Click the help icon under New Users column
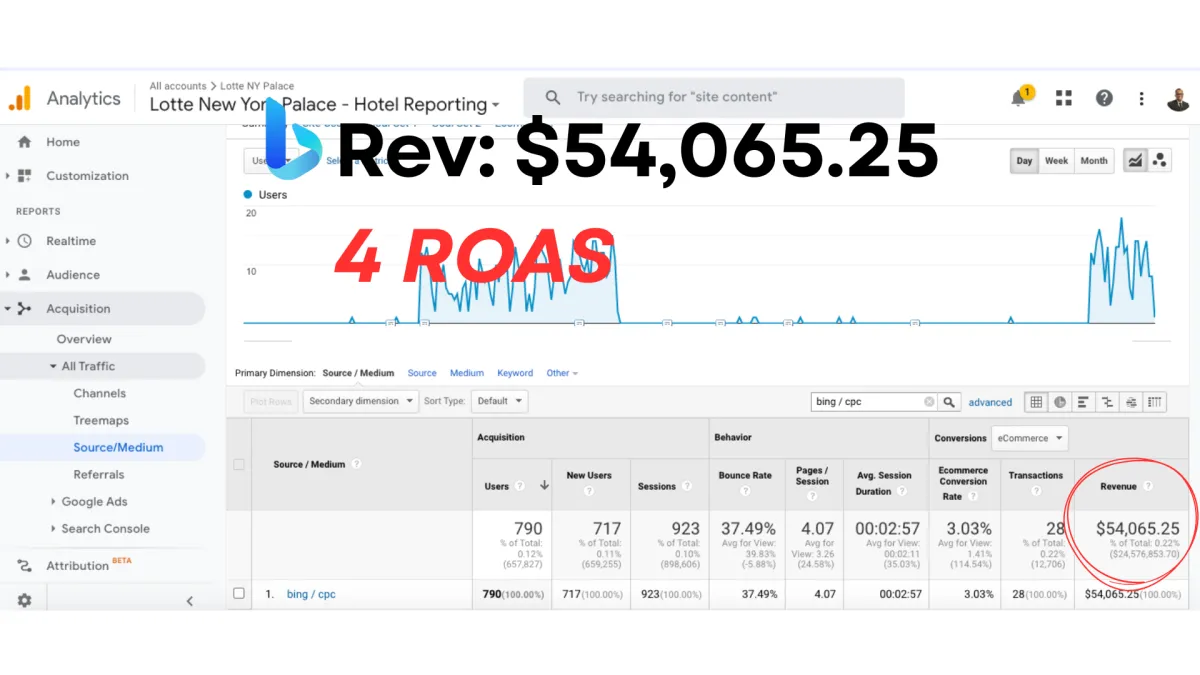1200x675 pixels. coord(590,491)
